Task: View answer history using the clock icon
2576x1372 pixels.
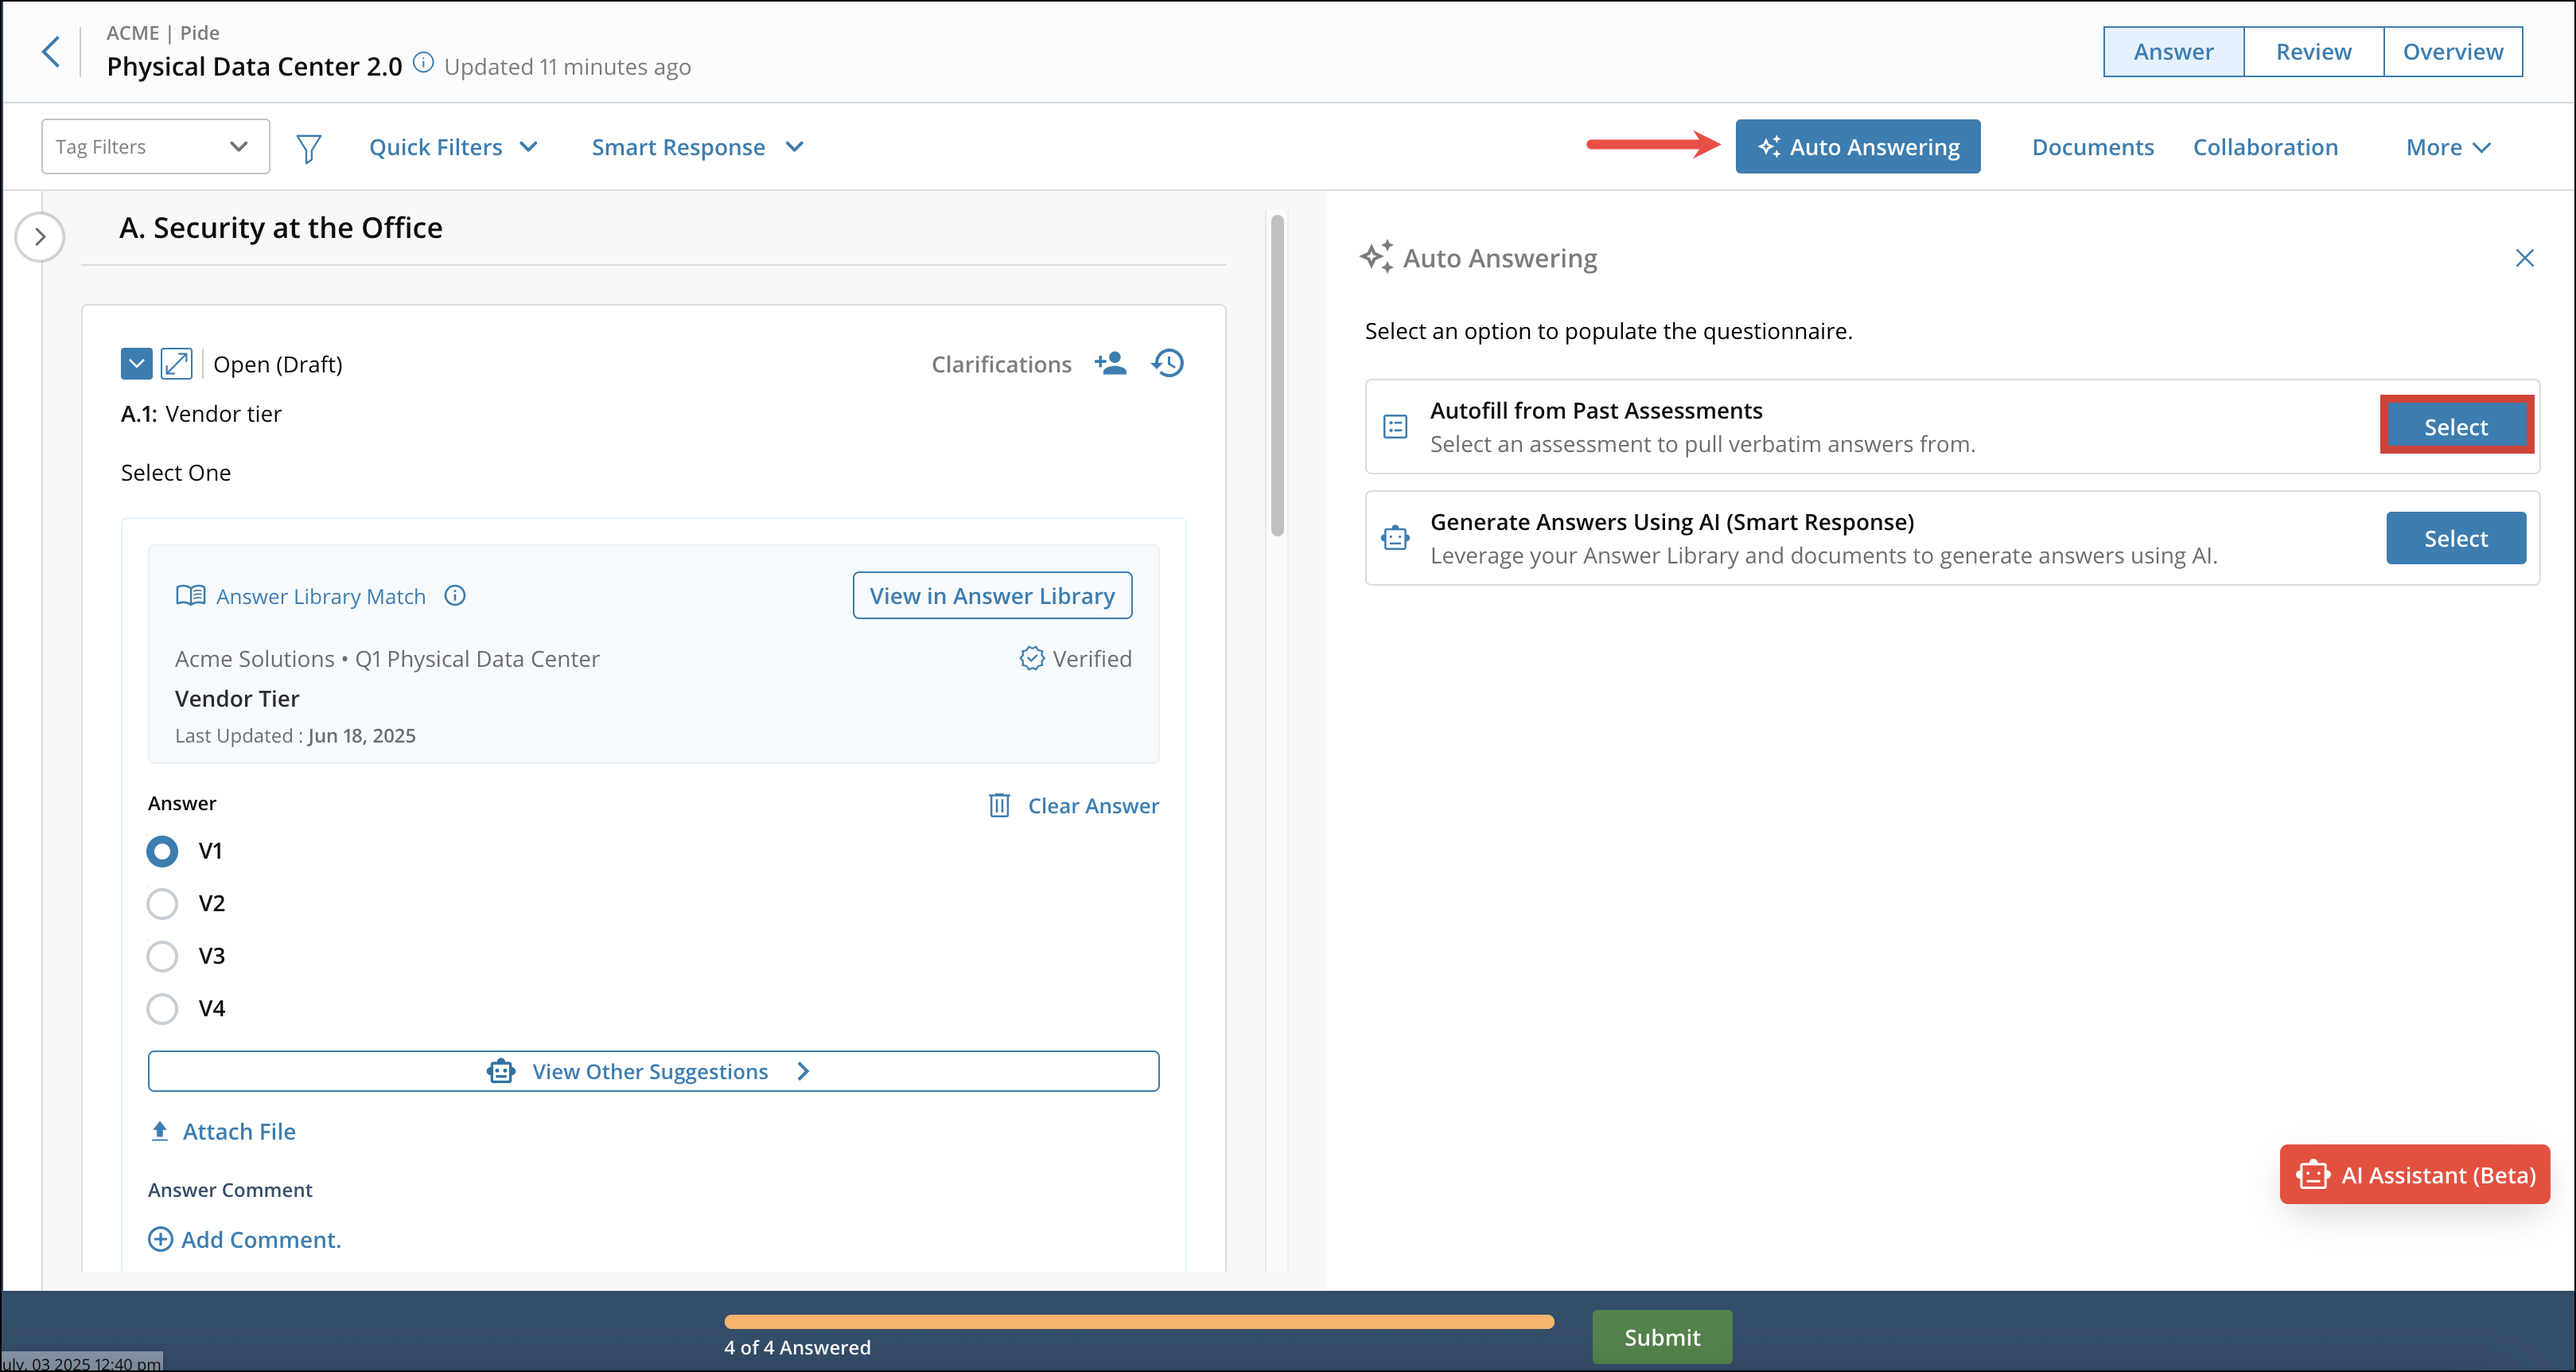Action: click(x=1167, y=363)
